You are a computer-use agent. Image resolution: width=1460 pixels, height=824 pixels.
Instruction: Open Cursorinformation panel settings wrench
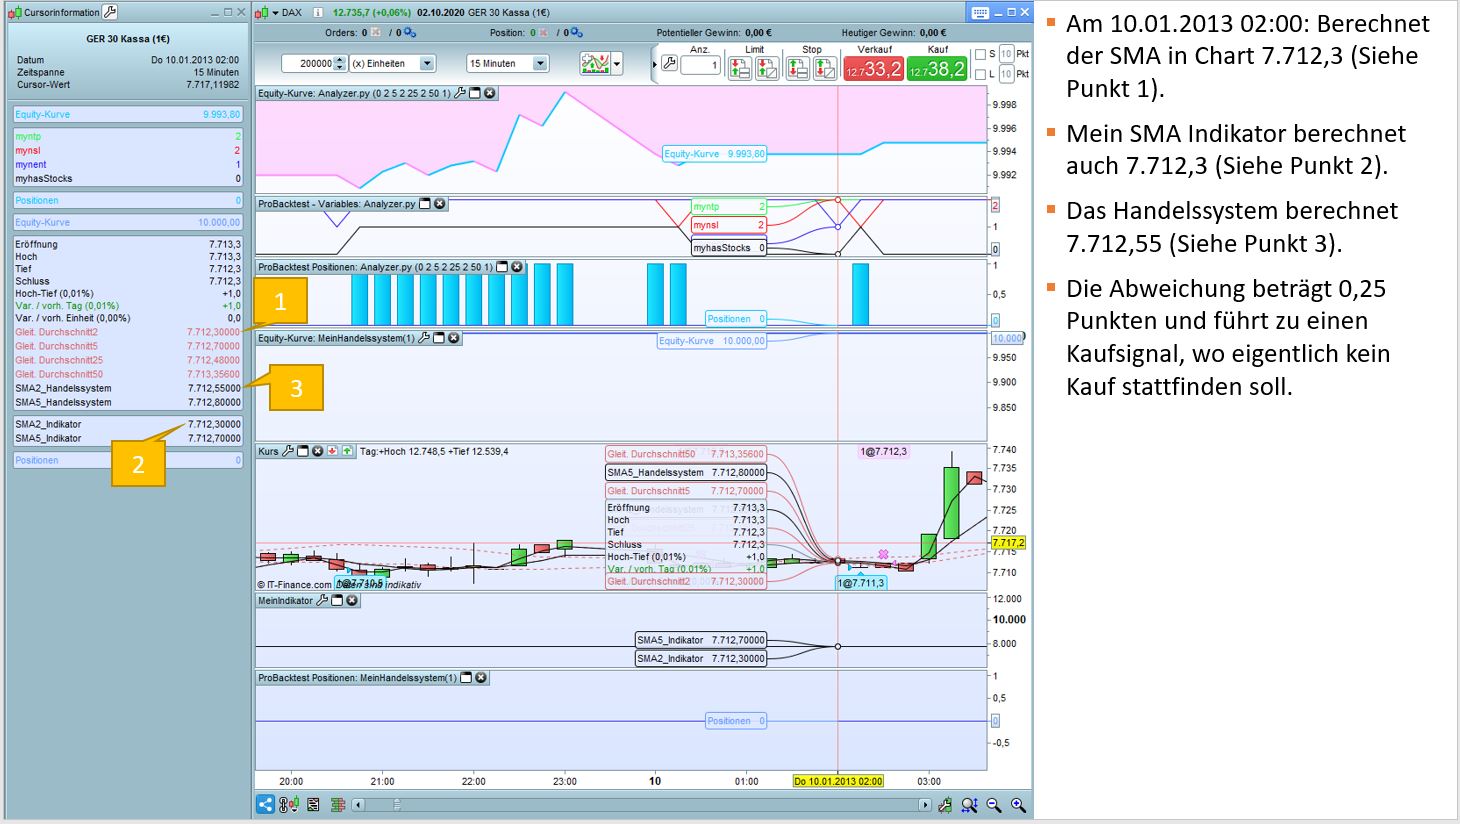110,12
